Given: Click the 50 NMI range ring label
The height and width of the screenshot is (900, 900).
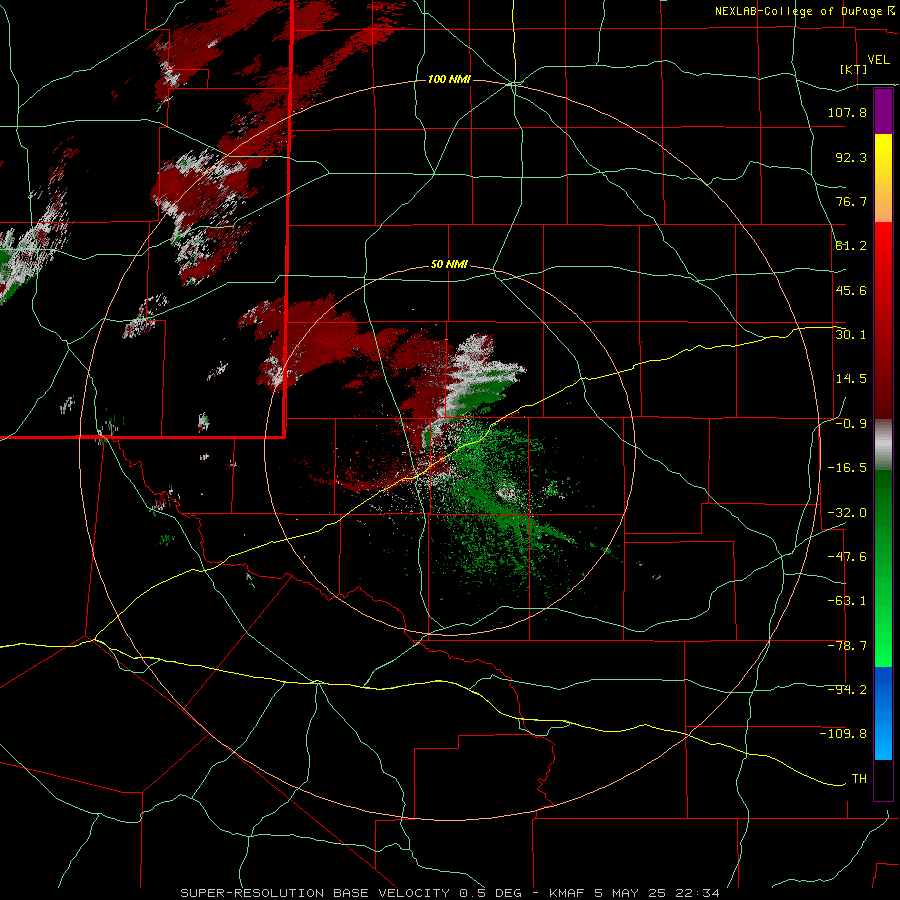Looking at the screenshot, I should (449, 265).
